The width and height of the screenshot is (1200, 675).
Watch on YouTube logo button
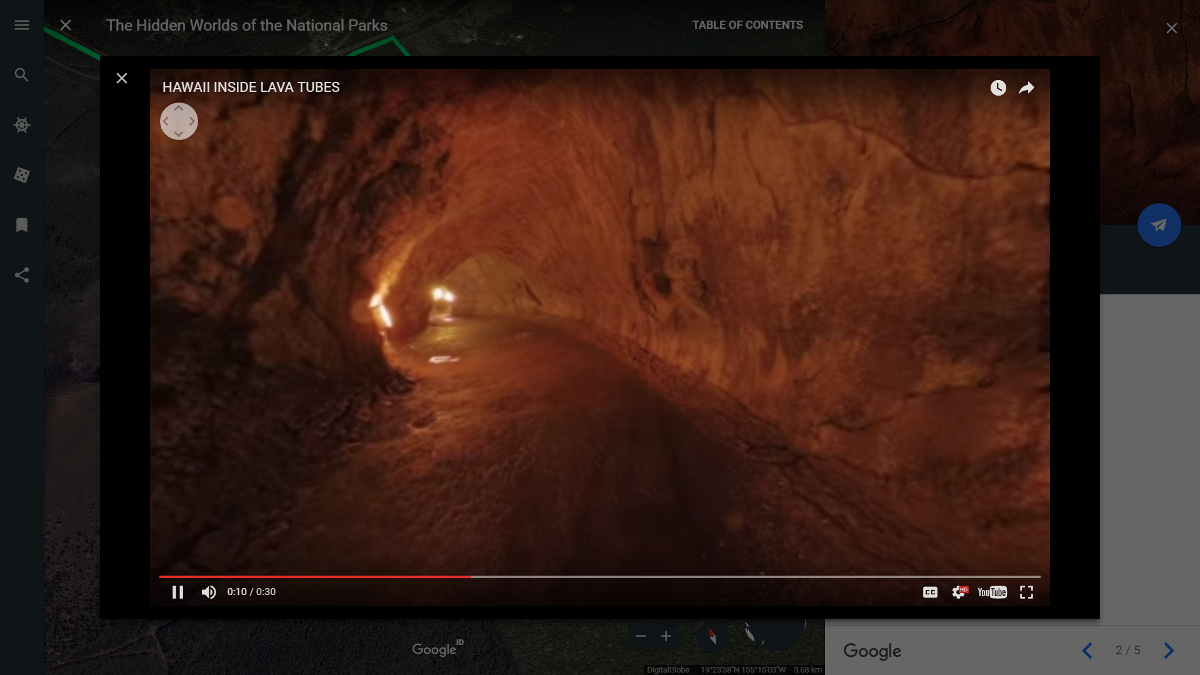coord(992,592)
